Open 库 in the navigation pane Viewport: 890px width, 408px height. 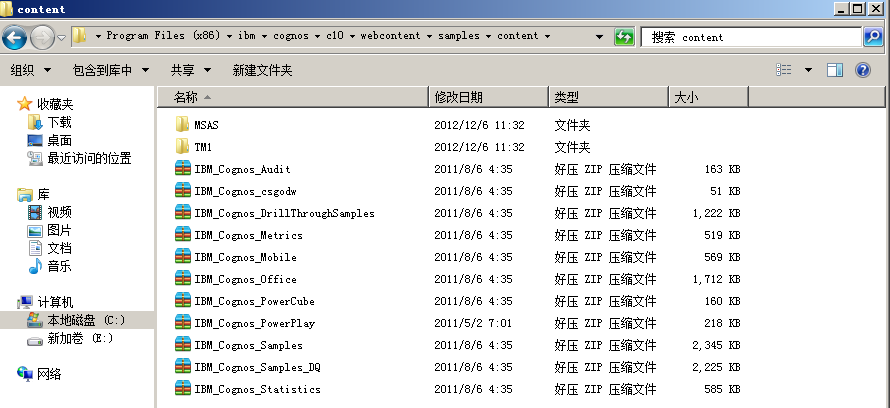pos(43,195)
